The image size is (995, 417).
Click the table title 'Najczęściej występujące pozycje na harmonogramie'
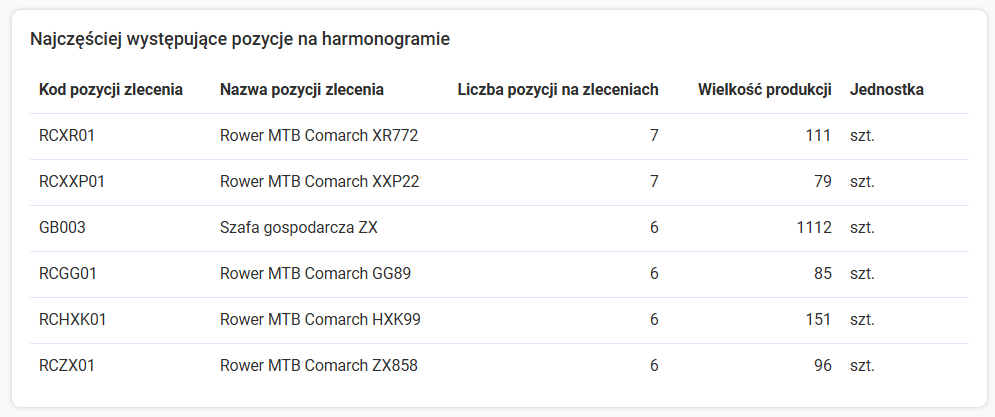pyautogui.click(x=240, y=40)
